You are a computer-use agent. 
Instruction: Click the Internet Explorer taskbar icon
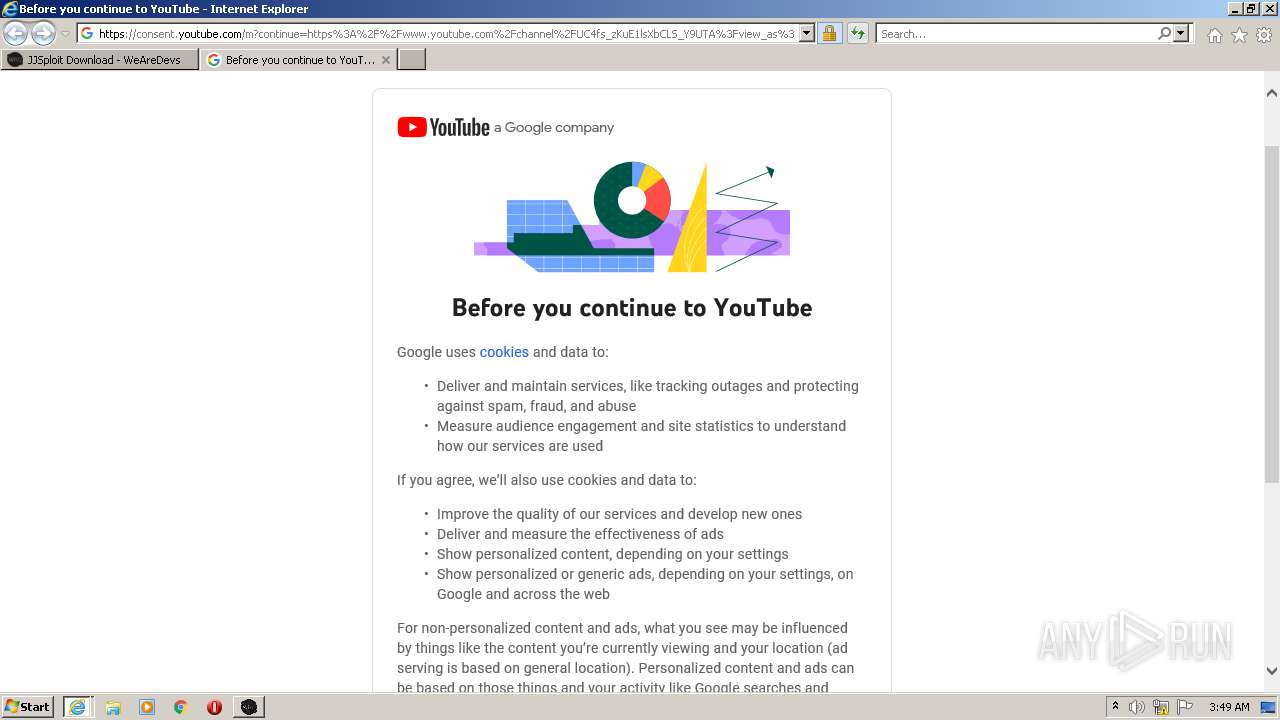point(77,707)
